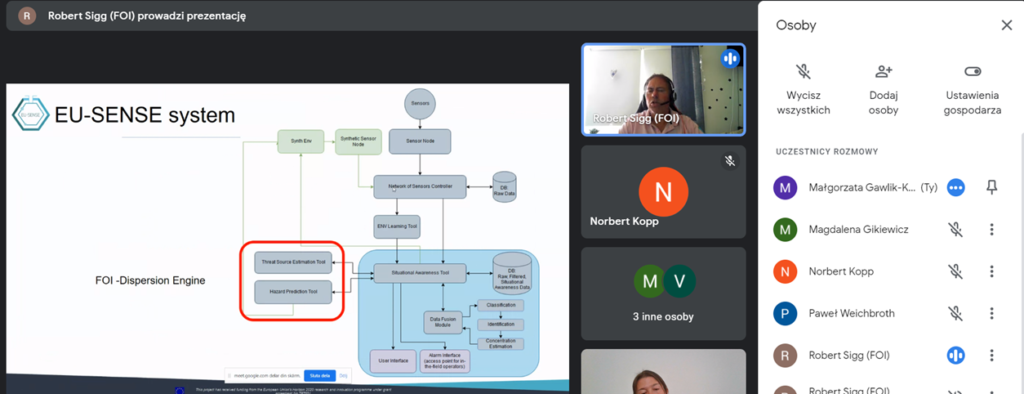
Task: Mute Norbert Kopp in participant list
Action: [956, 271]
